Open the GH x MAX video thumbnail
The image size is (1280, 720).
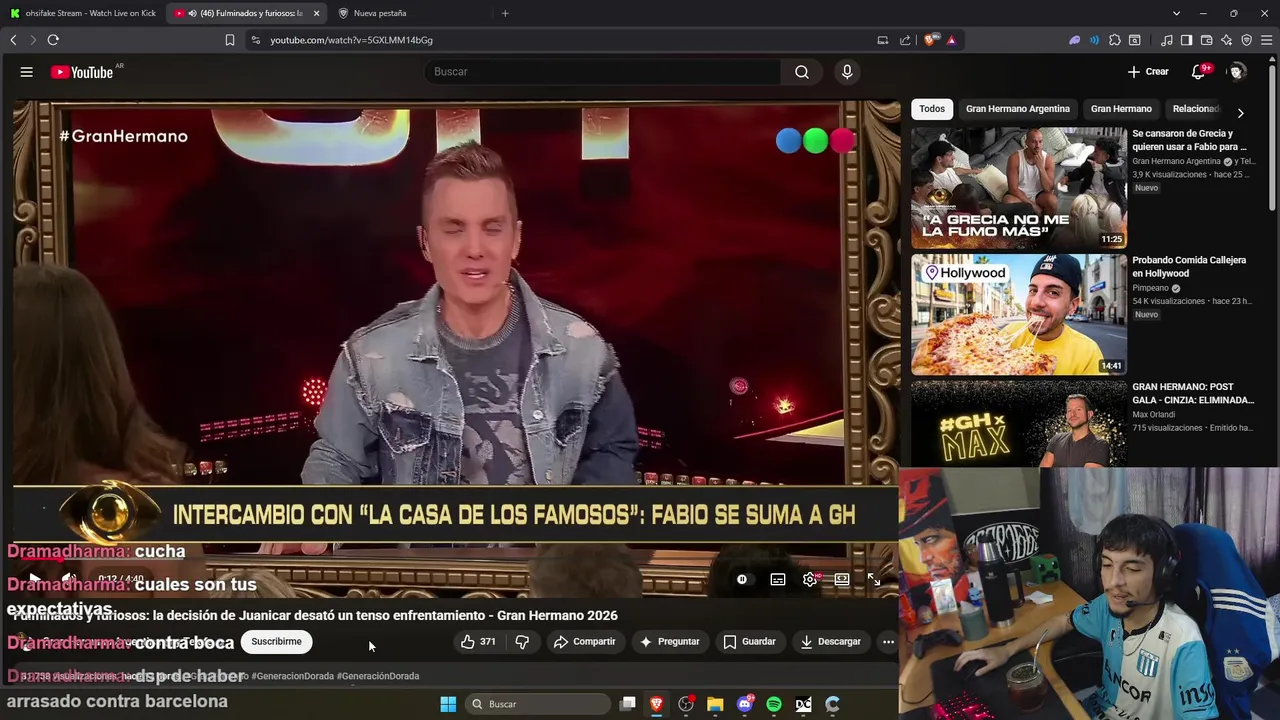[1019, 424]
